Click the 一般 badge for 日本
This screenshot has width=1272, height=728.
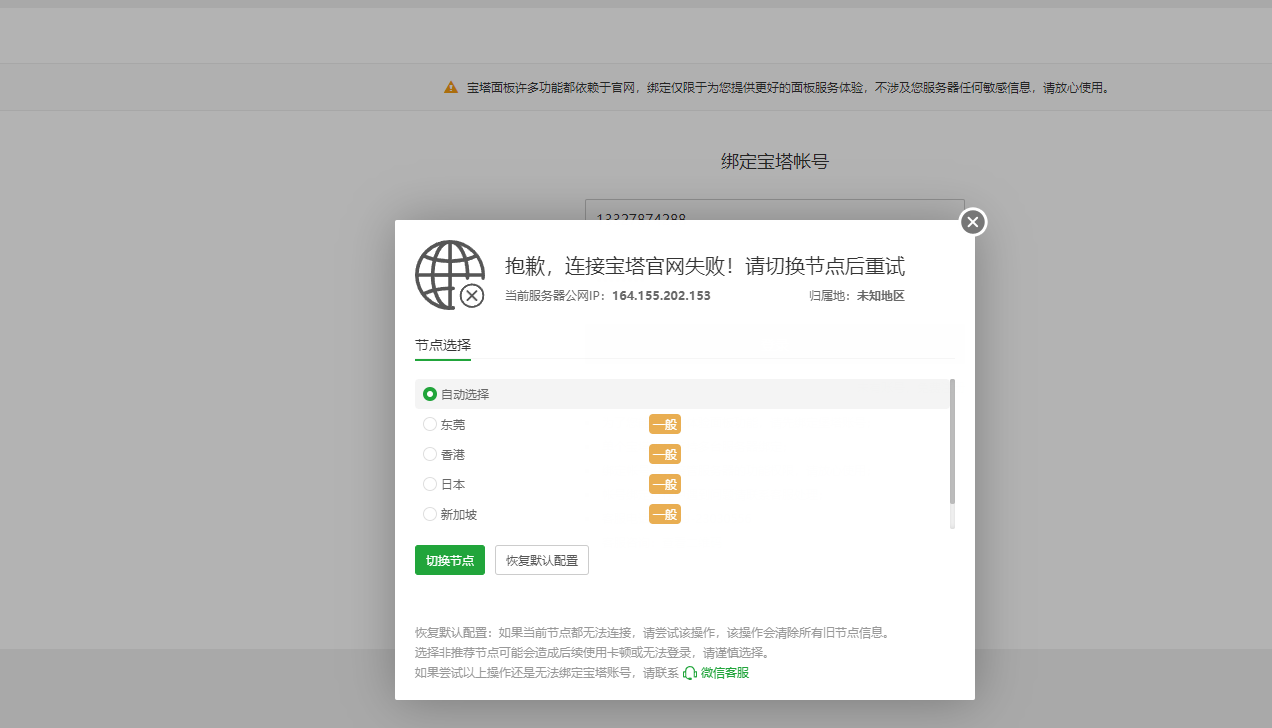tap(665, 484)
